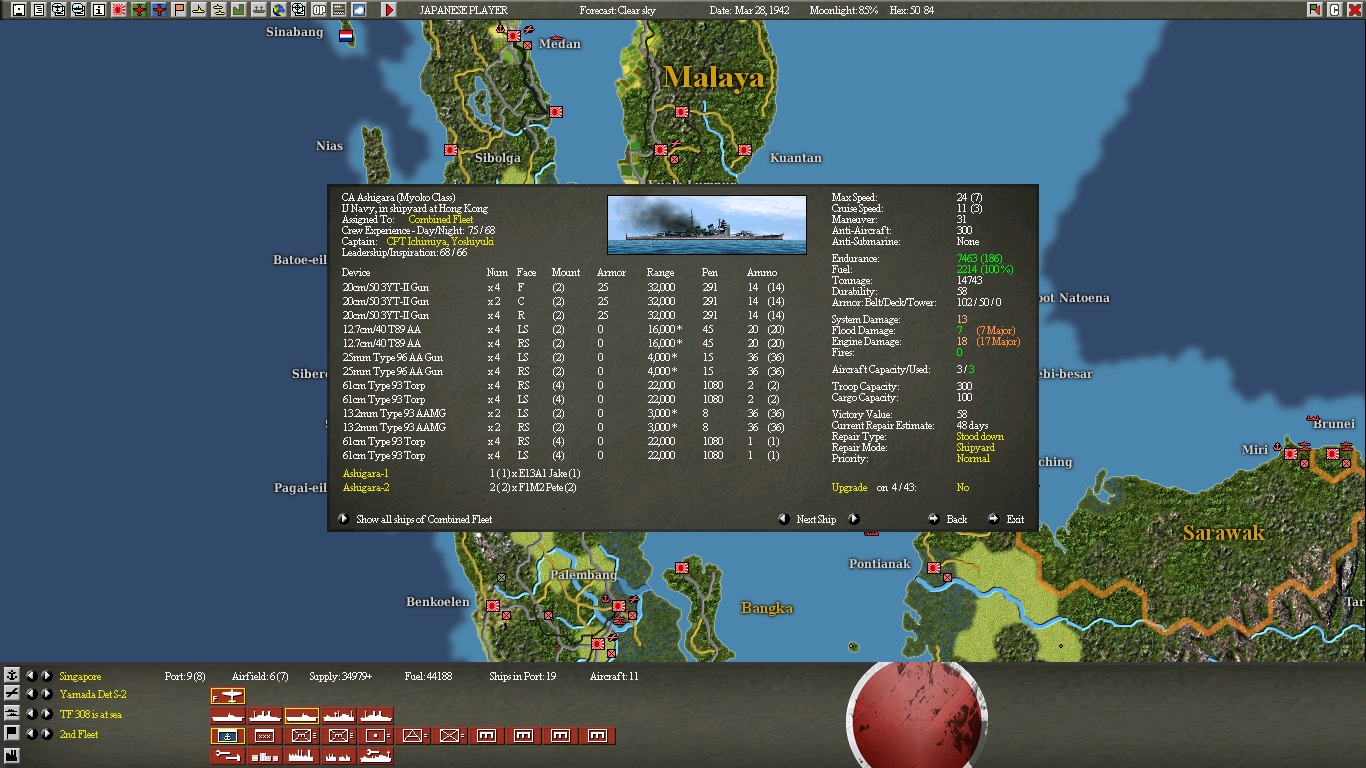The width and height of the screenshot is (1366, 768).
Task: Open captain 'CPT Ichimiya, Yoshiyuki' link
Action: [440, 242]
